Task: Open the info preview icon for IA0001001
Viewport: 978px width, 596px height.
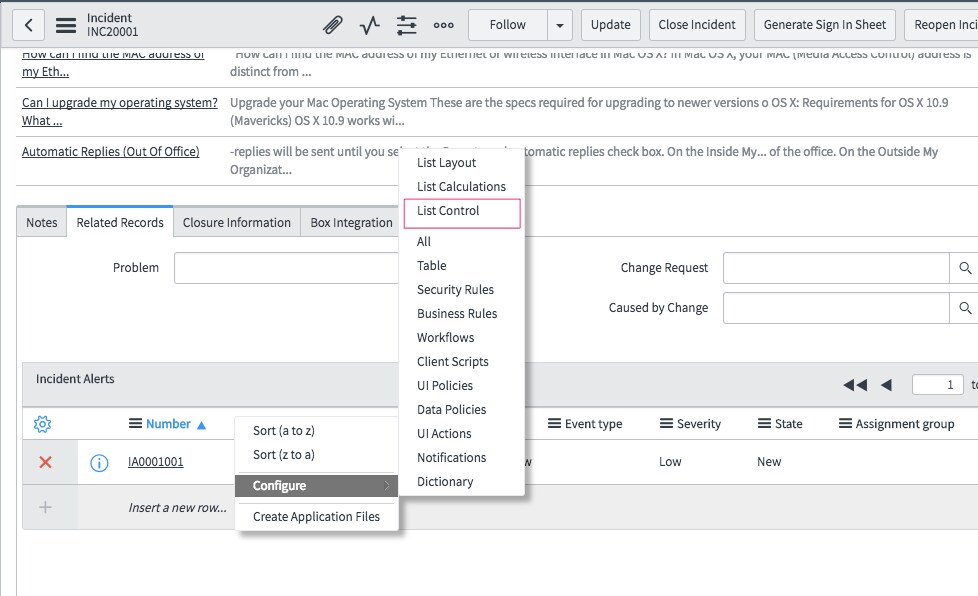Action: 99,462
